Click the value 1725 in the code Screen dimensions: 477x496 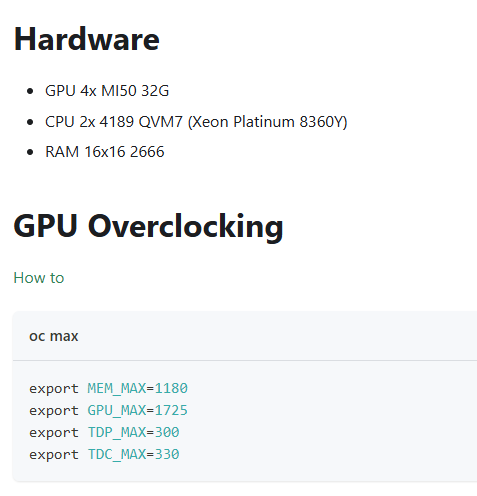click(171, 410)
